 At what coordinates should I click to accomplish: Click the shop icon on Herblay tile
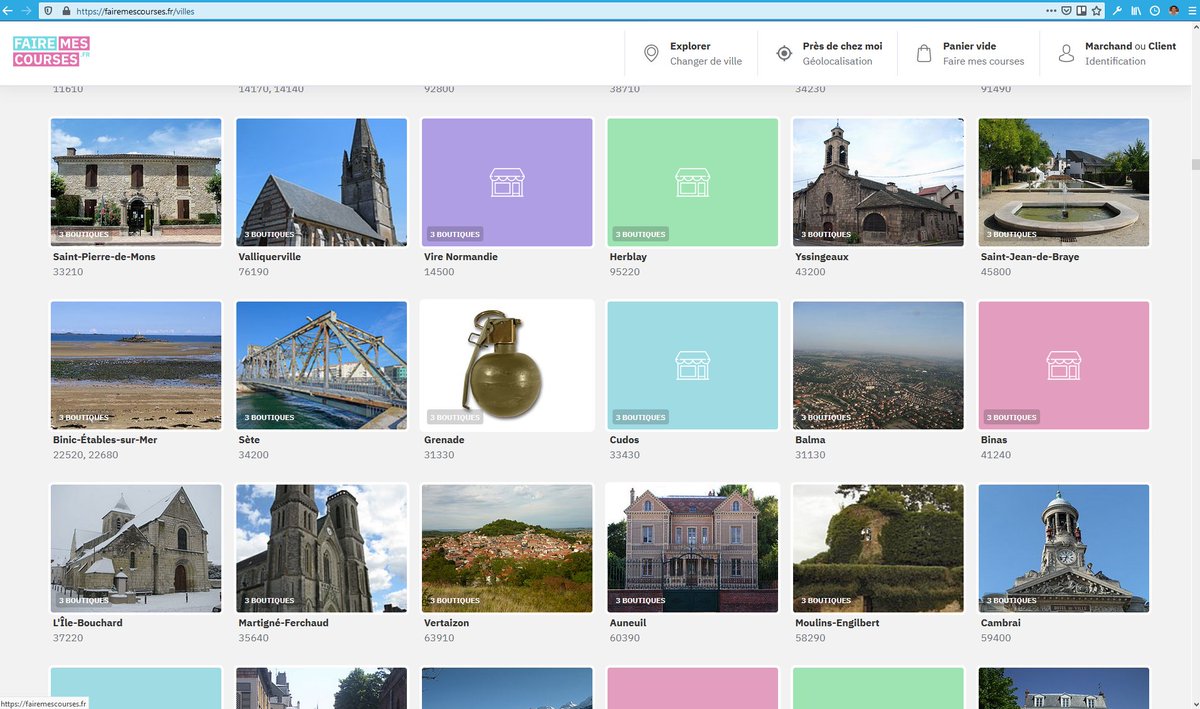pyautogui.click(x=693, y=182)
